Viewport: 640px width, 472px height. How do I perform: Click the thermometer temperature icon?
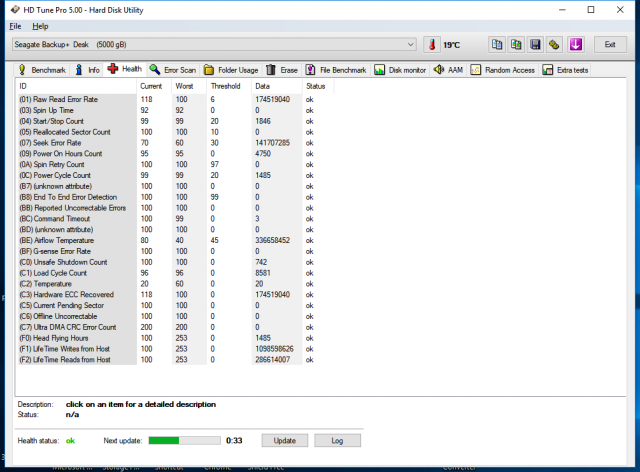(x=432, y=45)
